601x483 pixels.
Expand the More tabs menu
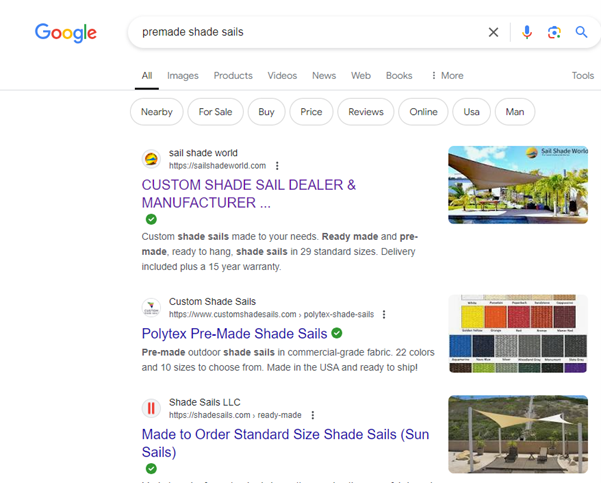pos(447,76)
